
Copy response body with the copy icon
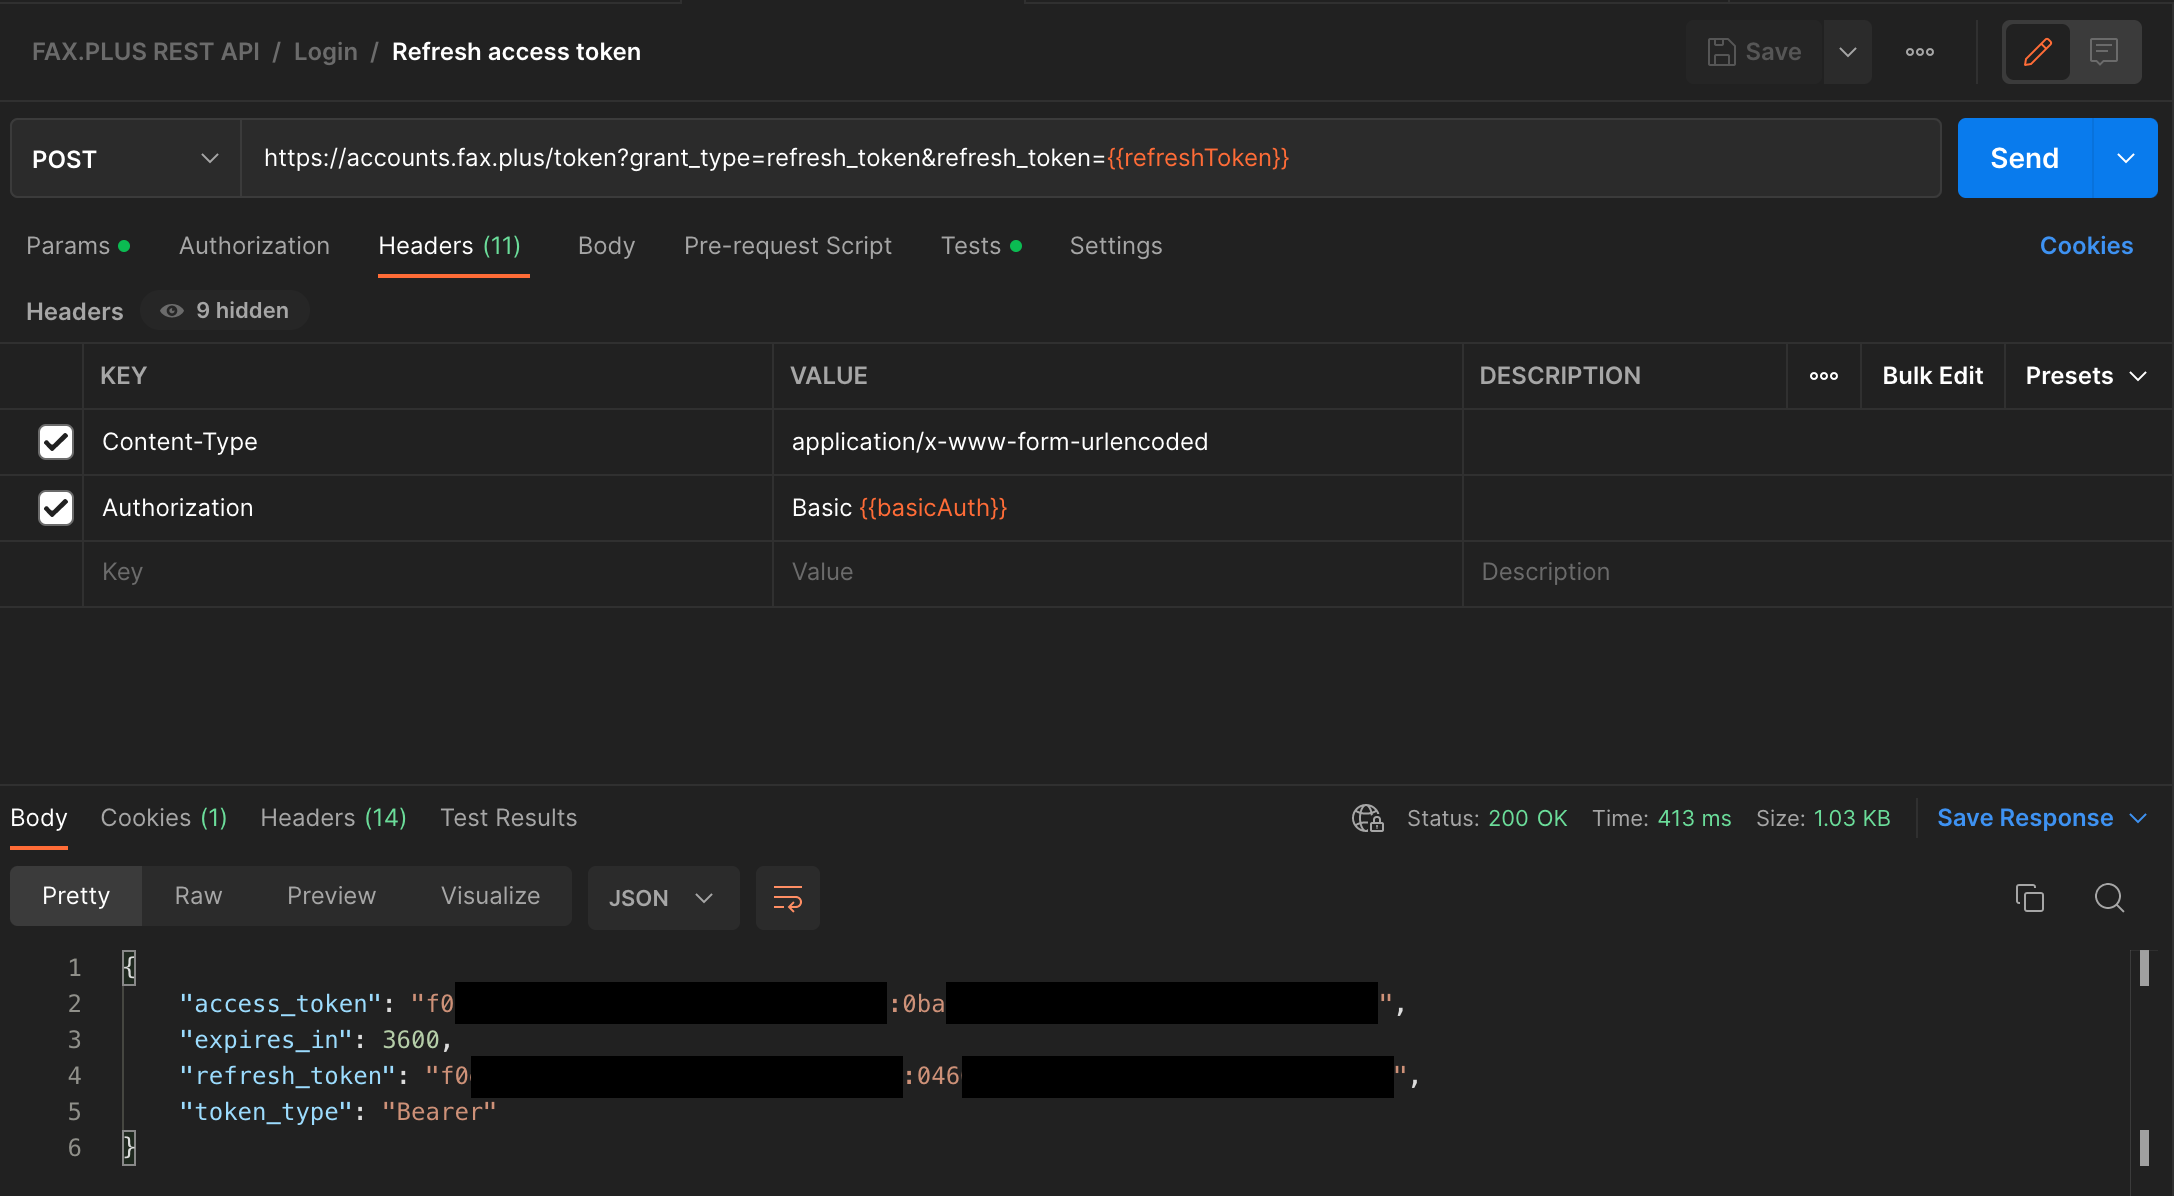2029,898
